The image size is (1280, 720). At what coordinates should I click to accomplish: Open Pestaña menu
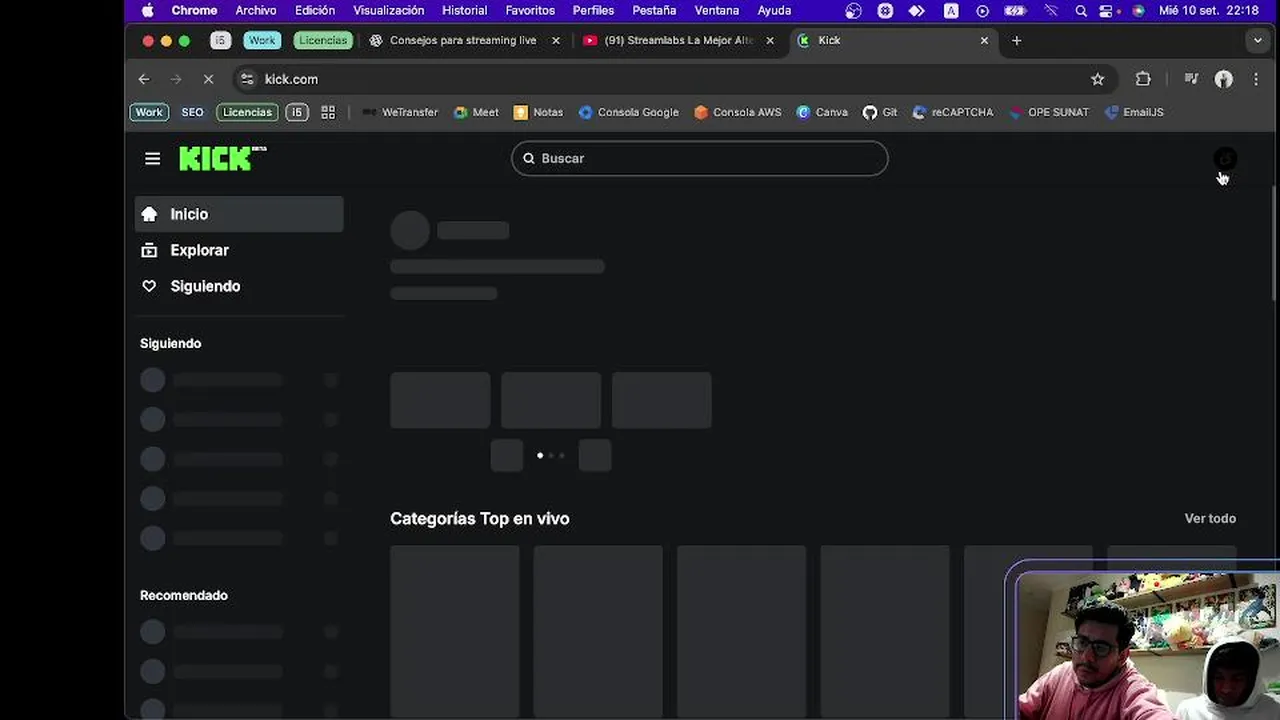[654, 10]
